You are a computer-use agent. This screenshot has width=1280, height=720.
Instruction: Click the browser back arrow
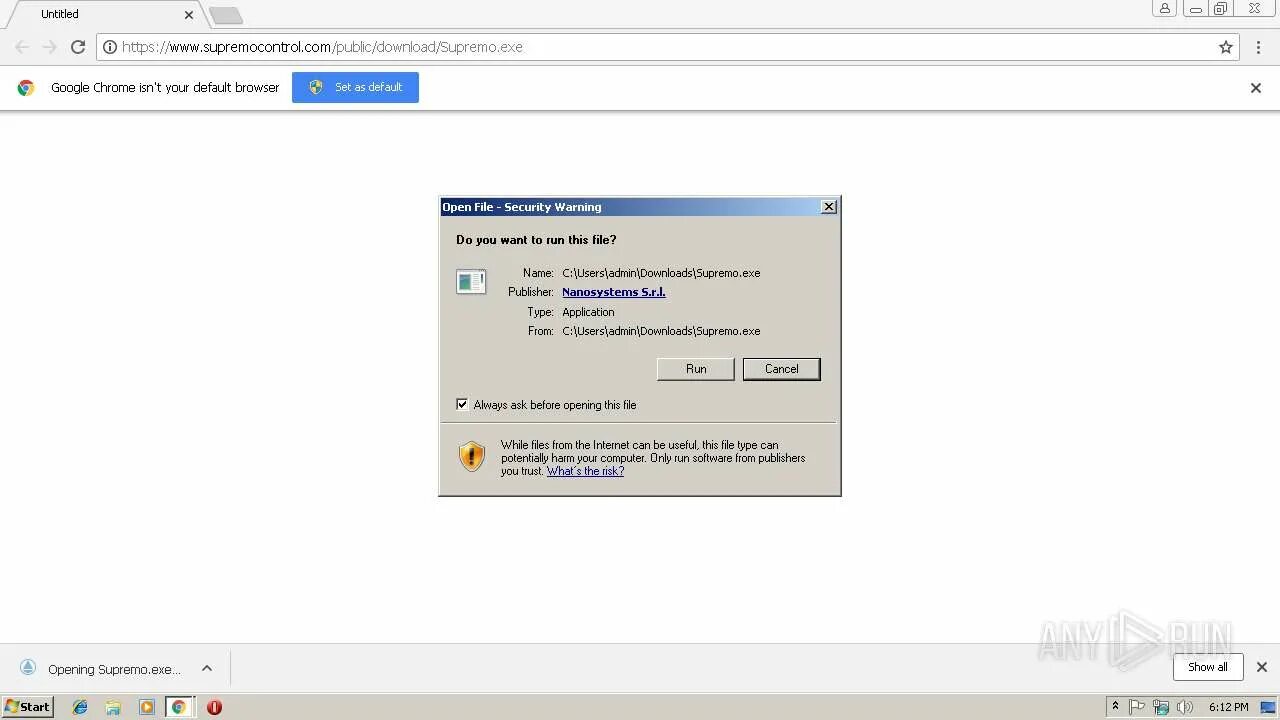(x=22, y=47)
